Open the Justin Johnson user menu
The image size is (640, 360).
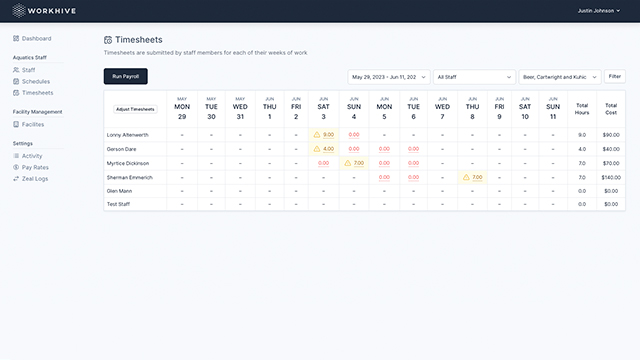pyautogui.click(x=599, y=11)
